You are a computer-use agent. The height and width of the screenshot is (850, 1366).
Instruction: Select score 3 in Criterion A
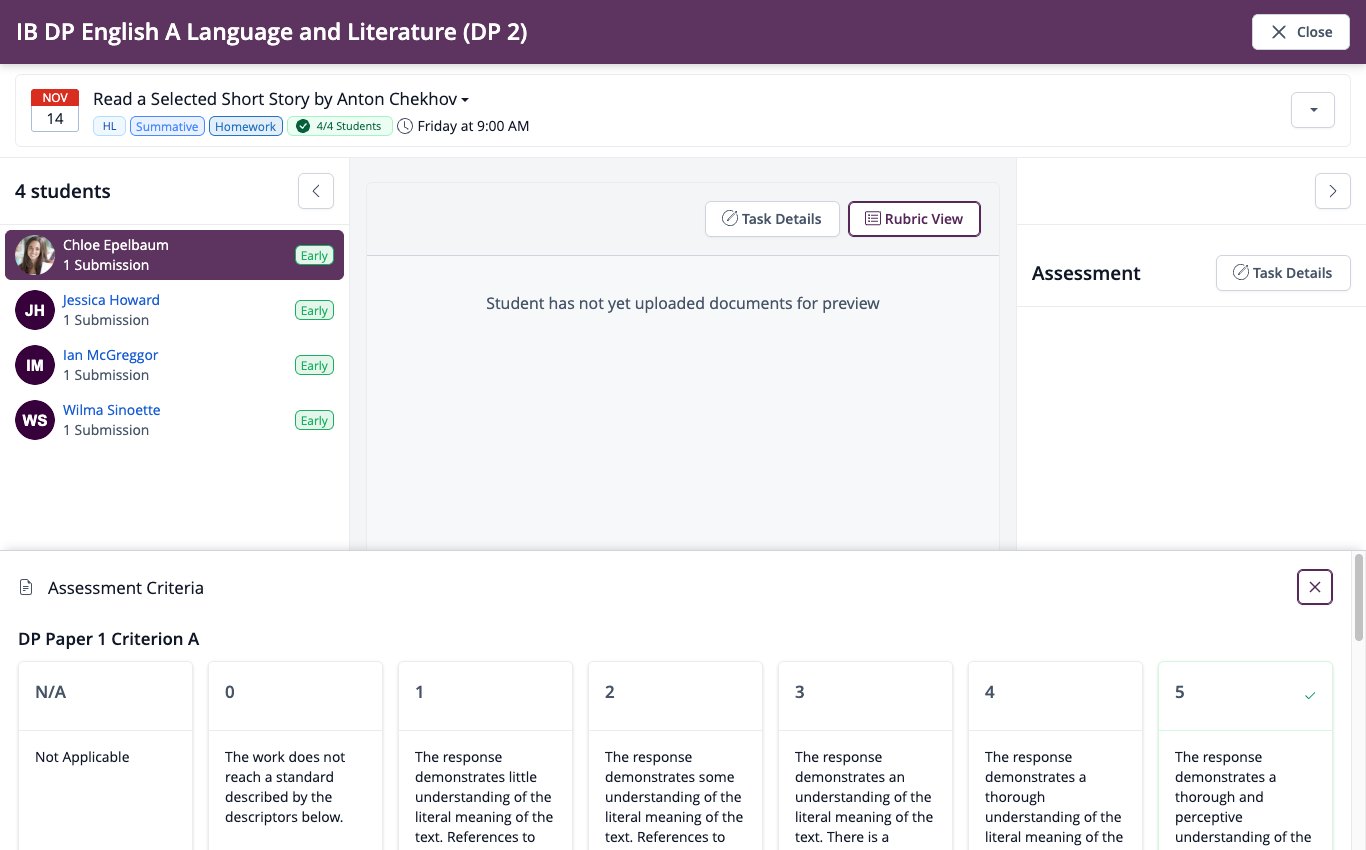pyautogui.click(x=865, y=755)
